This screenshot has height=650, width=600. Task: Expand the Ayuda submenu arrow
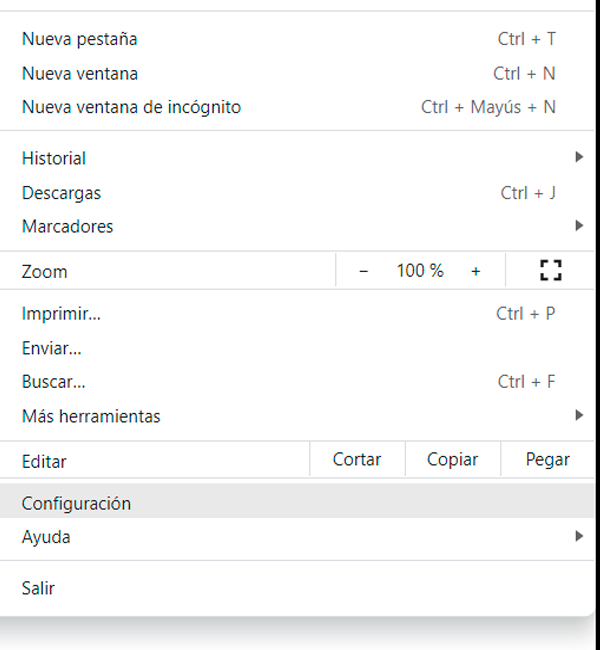579,536
